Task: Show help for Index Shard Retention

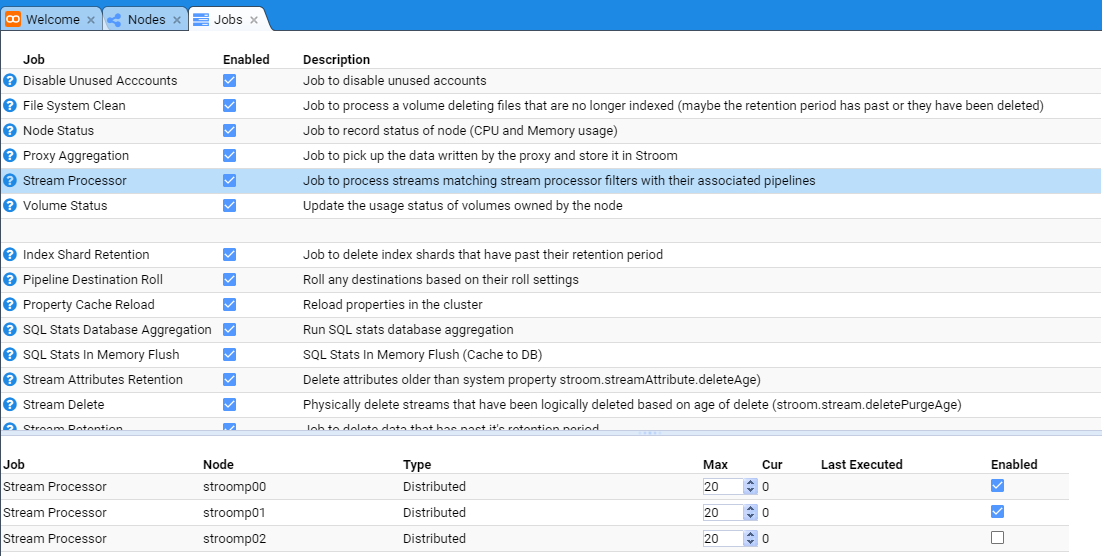Action: [10, 255]
